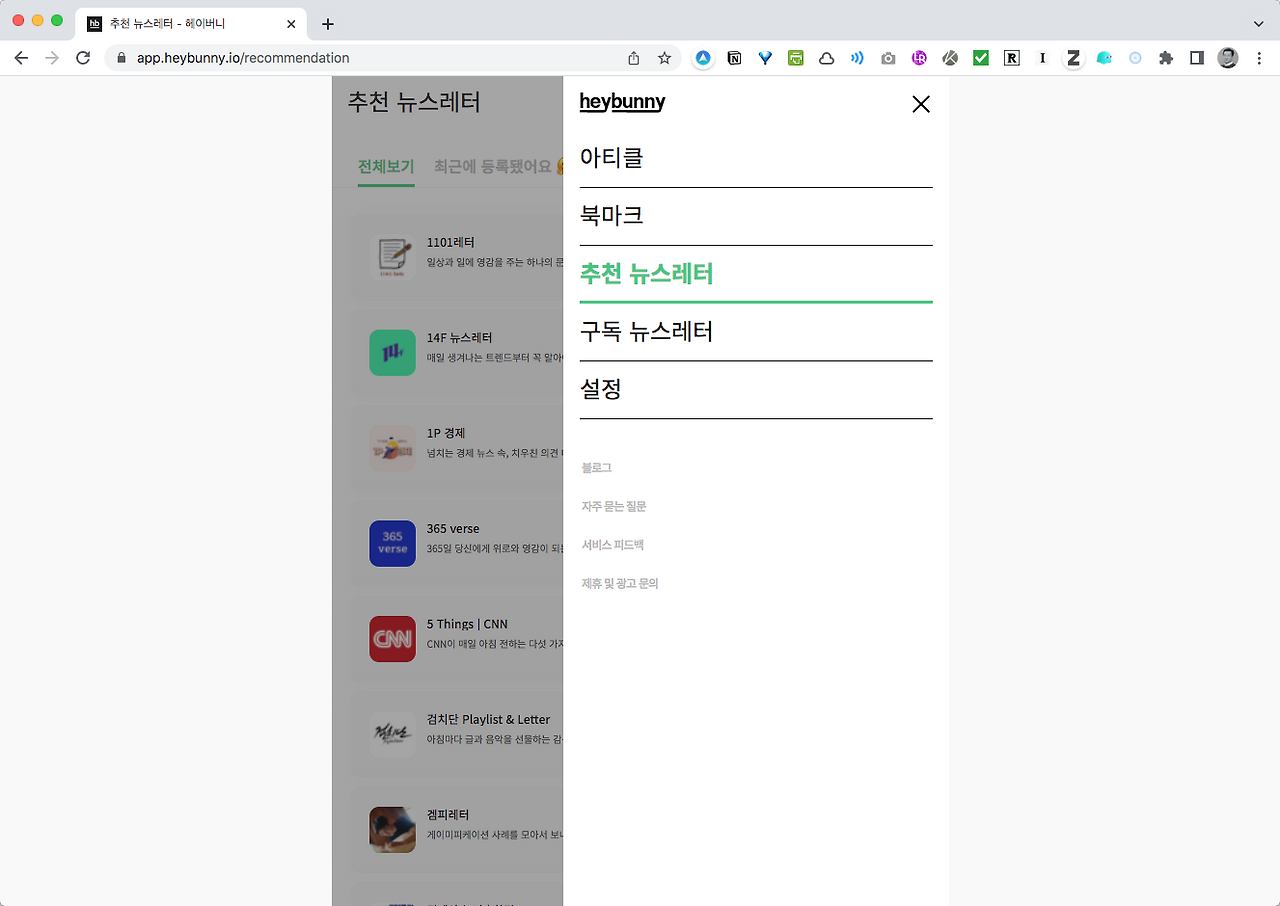Select the 365 verse newsletter title
Image resolution: width=1280 pixels, height=906 pixels.
[x=453, y=529]
